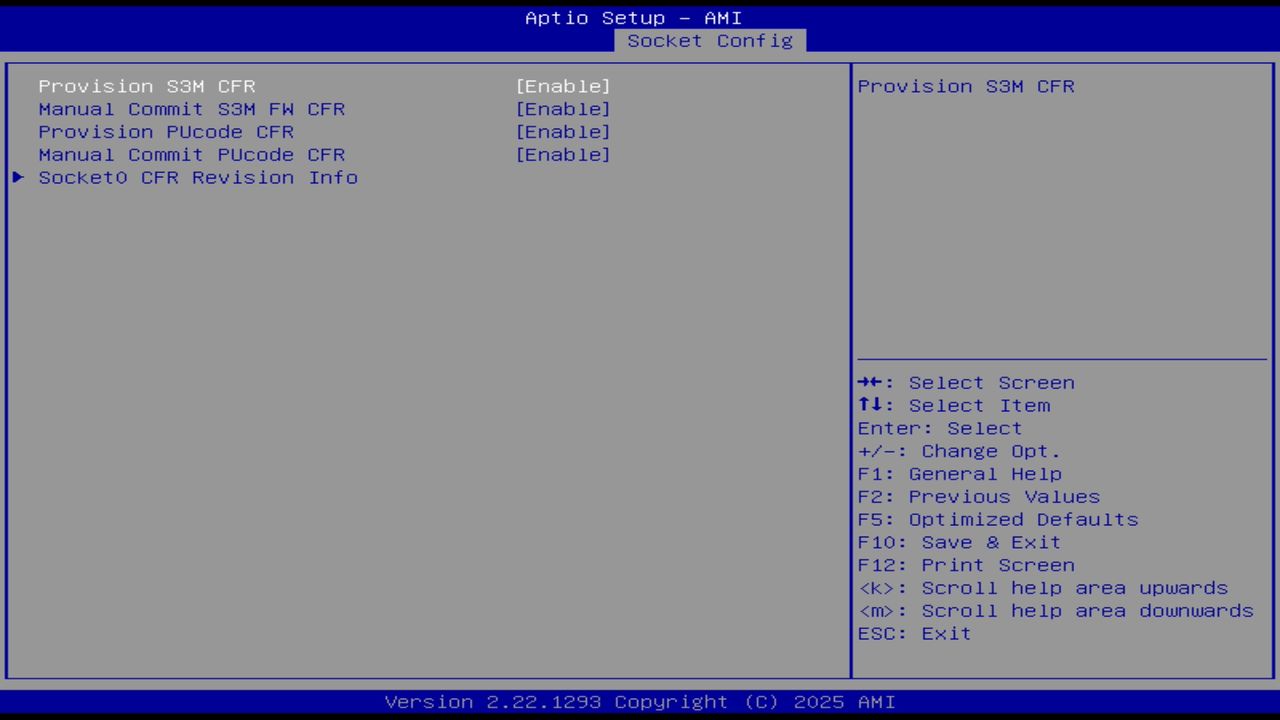1280x720 pixels.
Task: Toggle Manual Commit S3M FW CFR setting
Action: (563, 109)
